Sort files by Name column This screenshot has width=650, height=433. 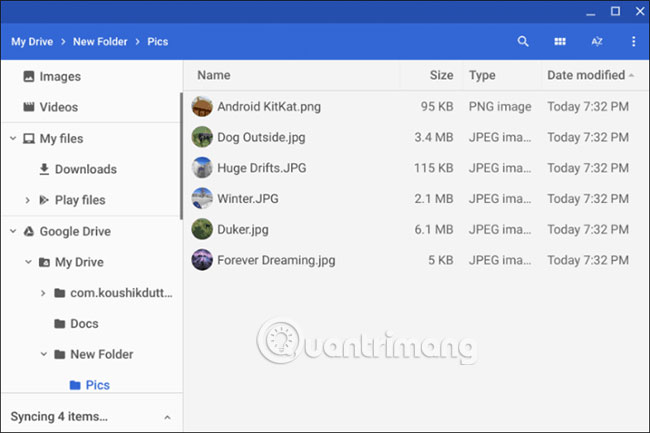click(x=214, y=75)
